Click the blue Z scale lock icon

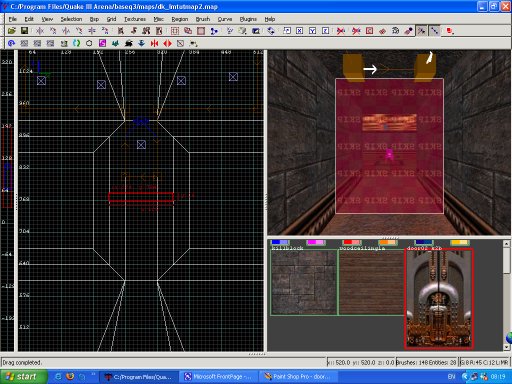click(325, 31)
